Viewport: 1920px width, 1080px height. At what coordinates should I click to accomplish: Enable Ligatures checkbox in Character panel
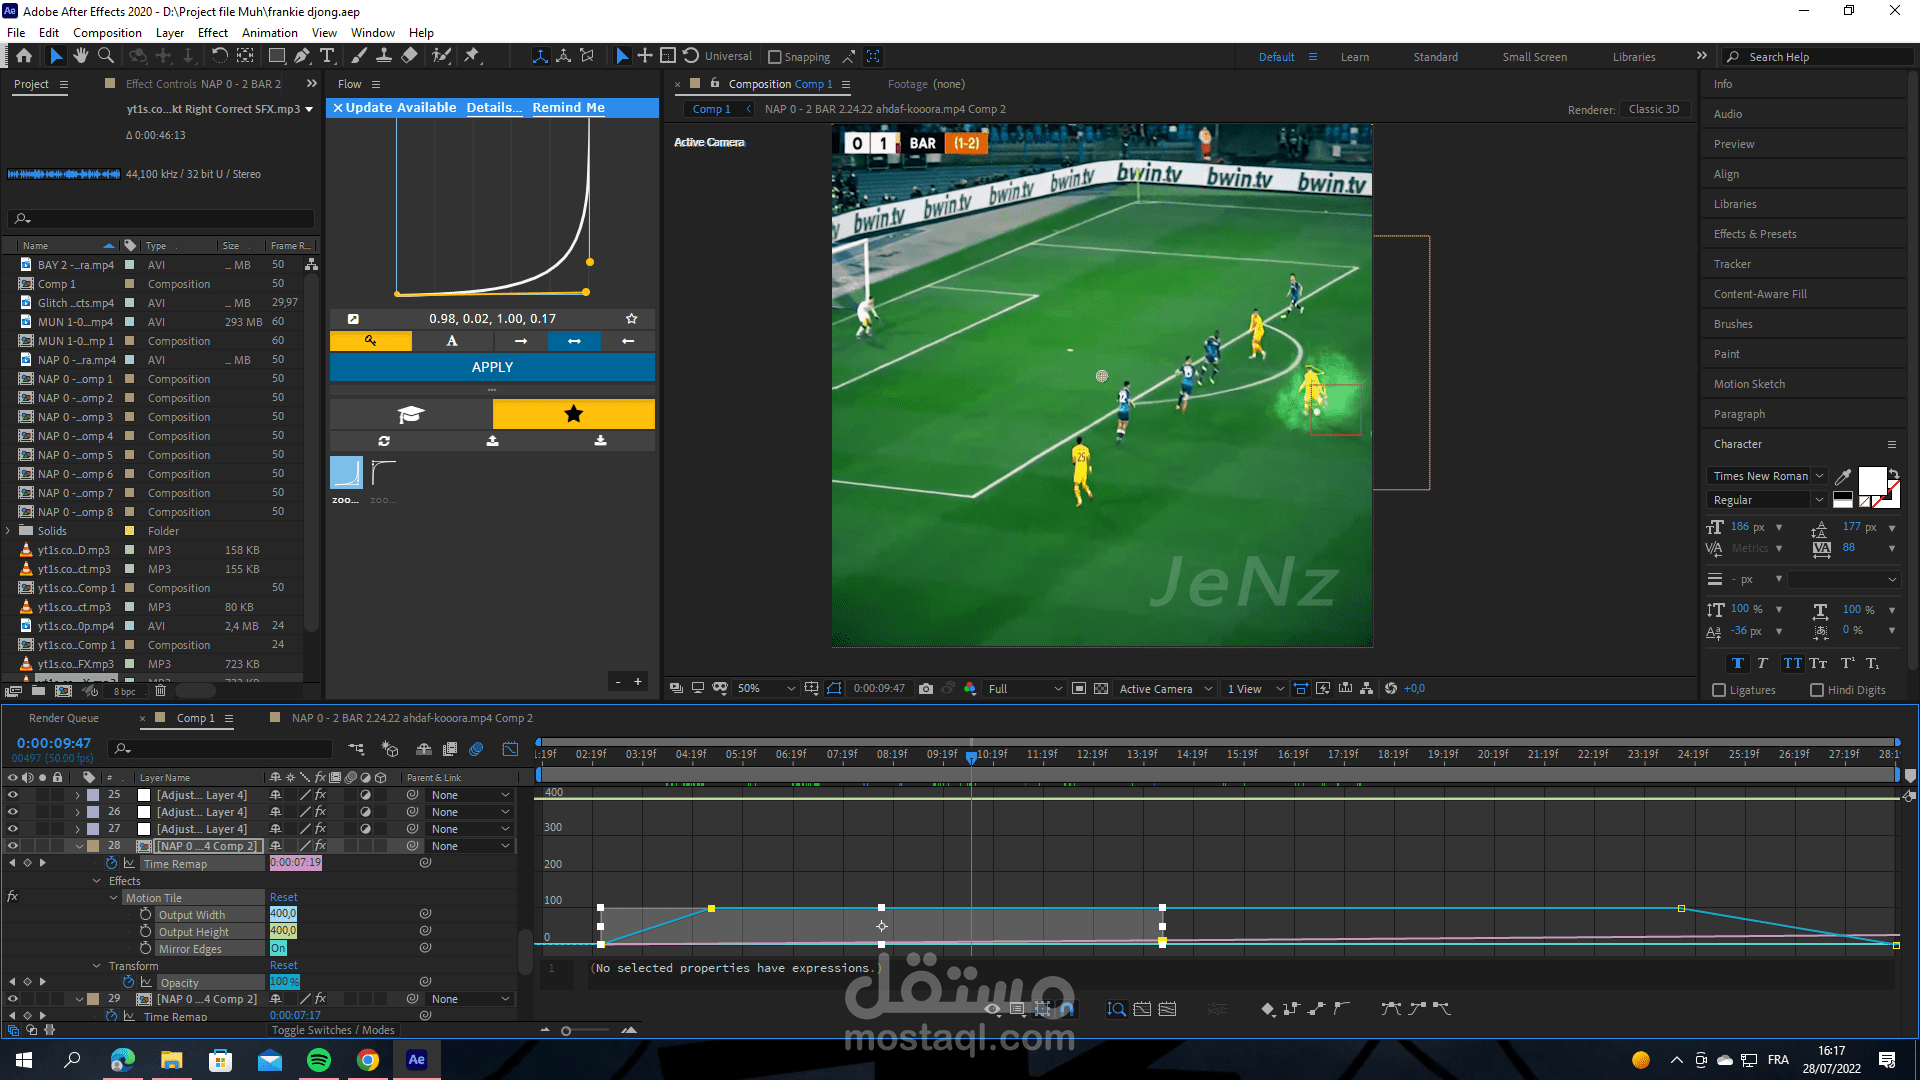1719,690
